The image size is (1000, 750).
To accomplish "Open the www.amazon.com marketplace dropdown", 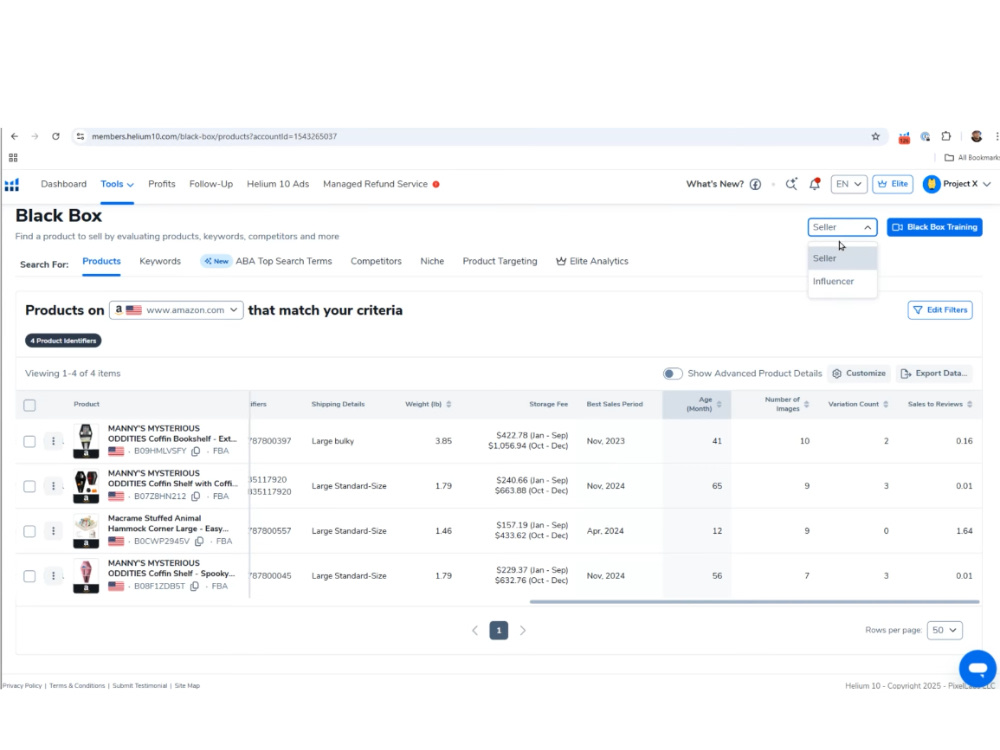I will coord(176,310).
